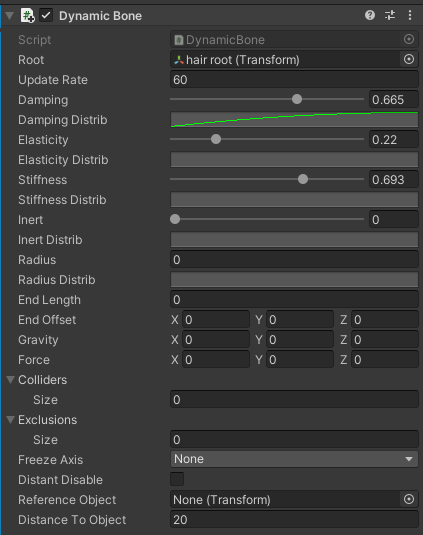Click the Update Rate input field
Viewport: 423px width, 535px height.
click(x=294, y=79)
